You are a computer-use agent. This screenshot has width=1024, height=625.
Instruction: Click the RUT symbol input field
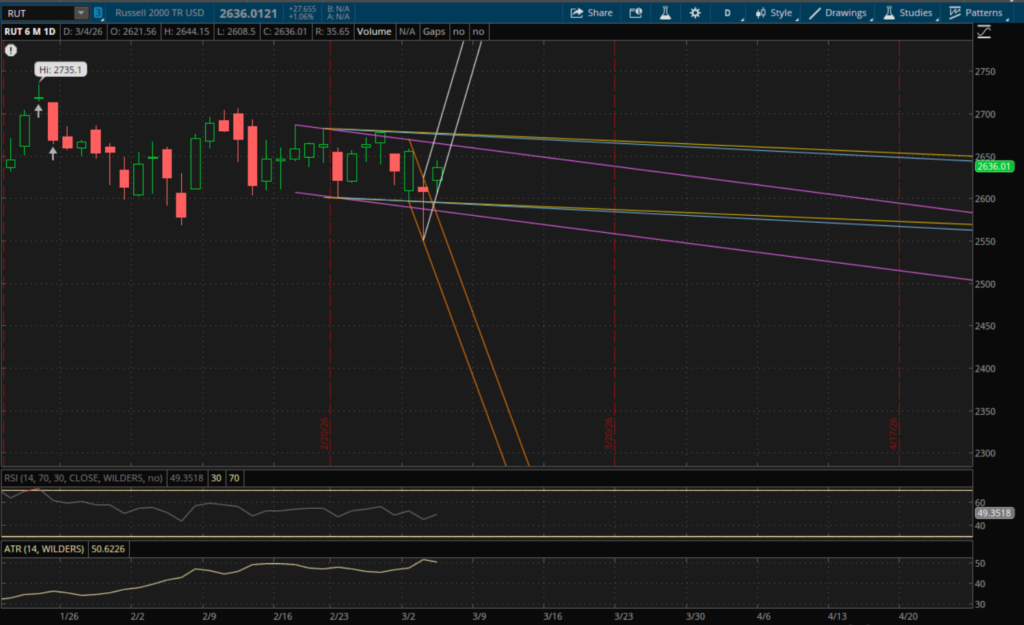(38, 13)
